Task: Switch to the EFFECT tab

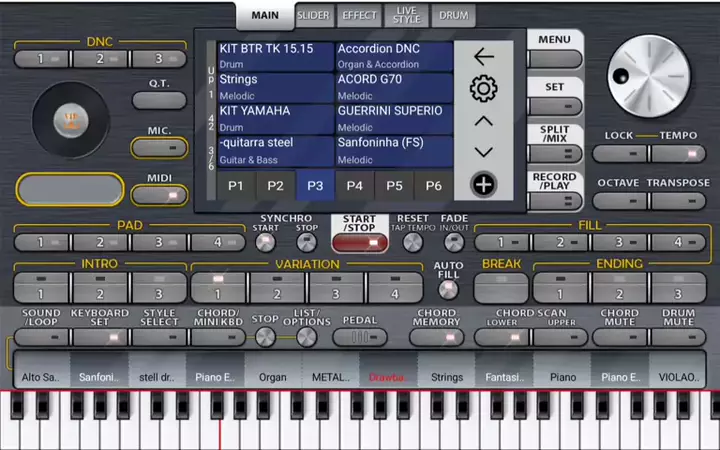Action: tap(359, 16)
